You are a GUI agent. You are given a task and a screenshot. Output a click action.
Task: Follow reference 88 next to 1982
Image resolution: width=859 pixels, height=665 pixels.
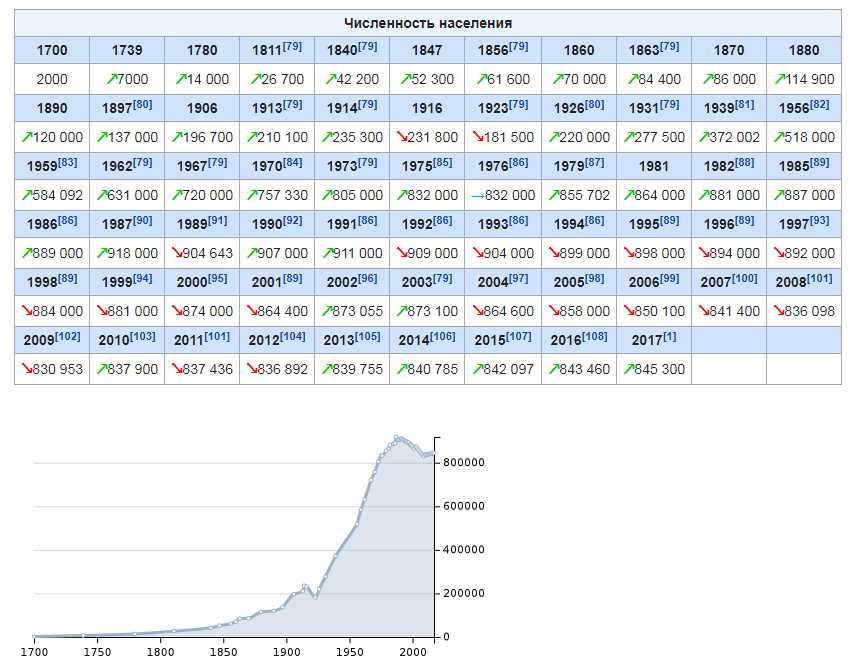745,162
